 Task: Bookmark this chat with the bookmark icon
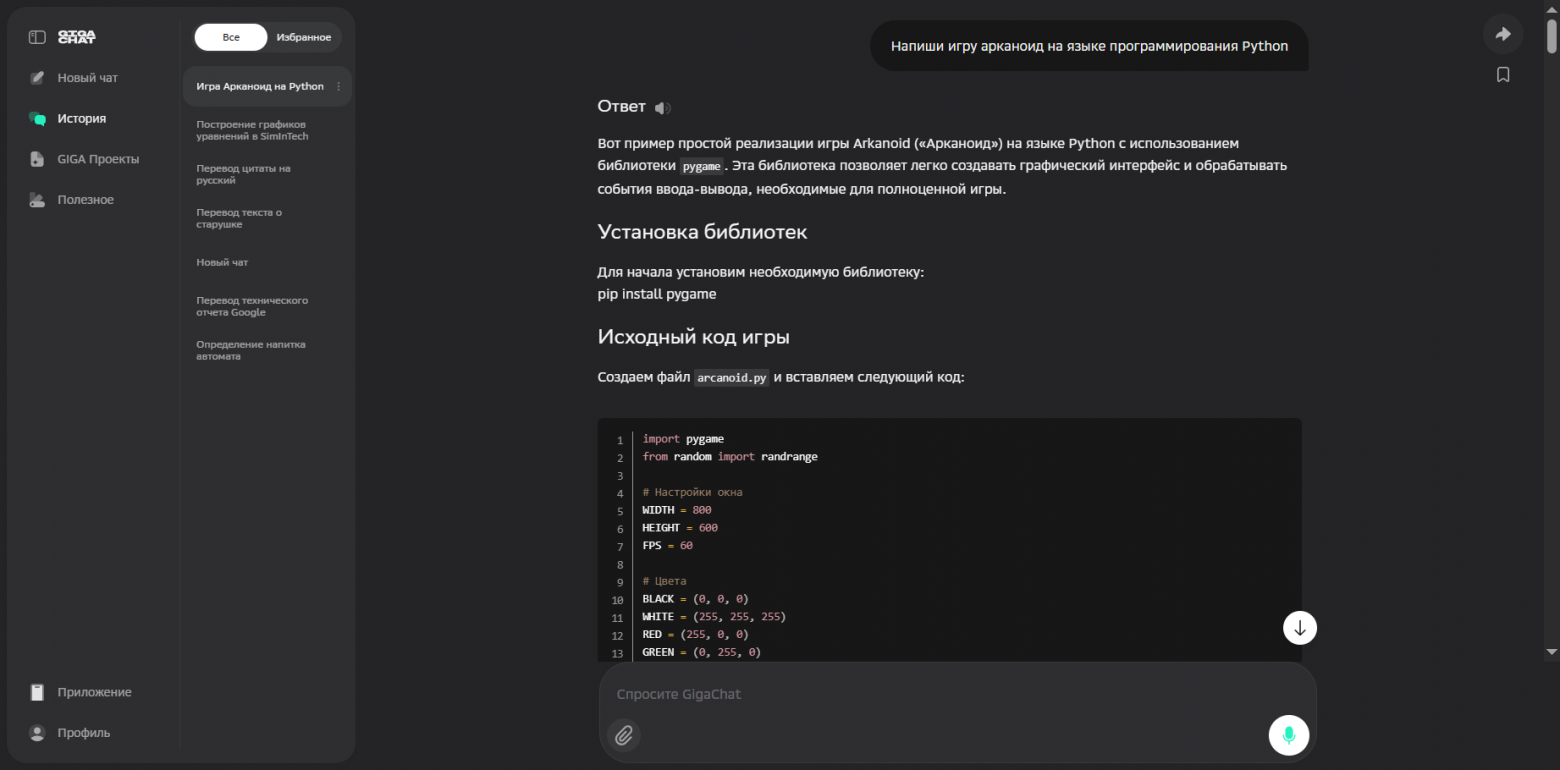(1502, 75)
